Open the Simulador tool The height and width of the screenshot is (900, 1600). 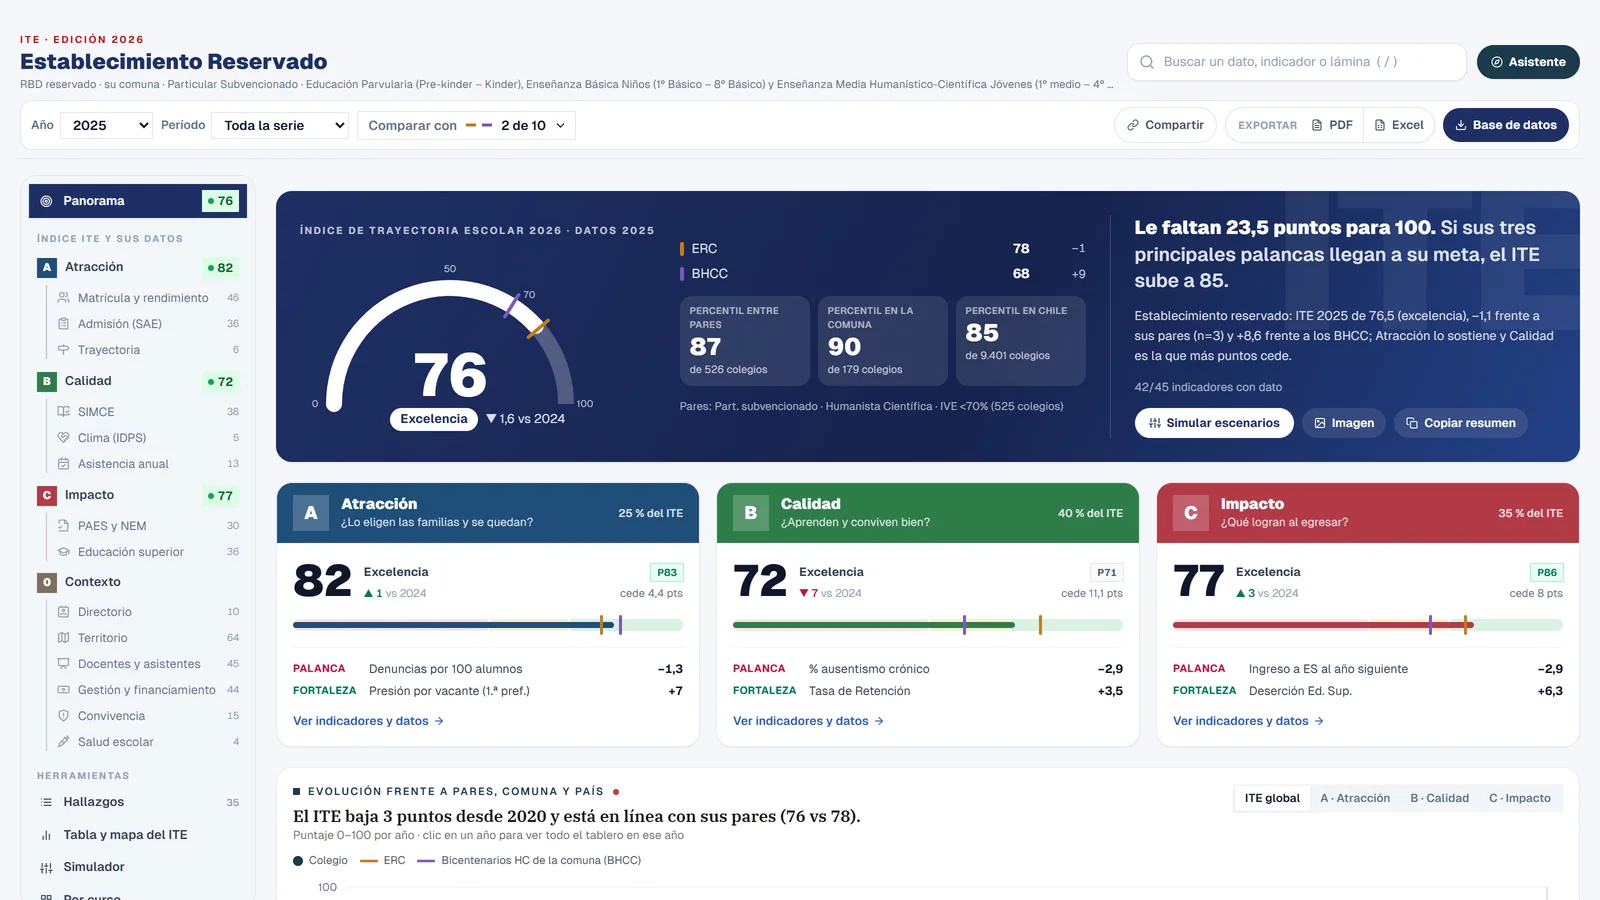pyautogui.click(x=138, y=867)
